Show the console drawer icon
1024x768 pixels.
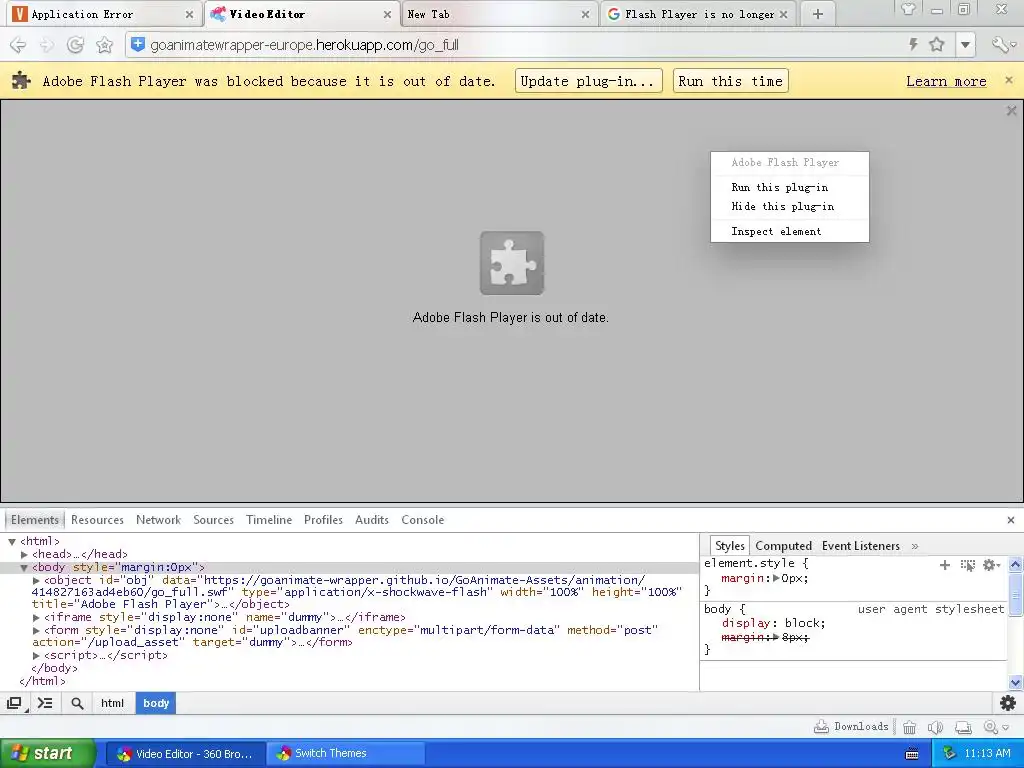pos(45,703)
